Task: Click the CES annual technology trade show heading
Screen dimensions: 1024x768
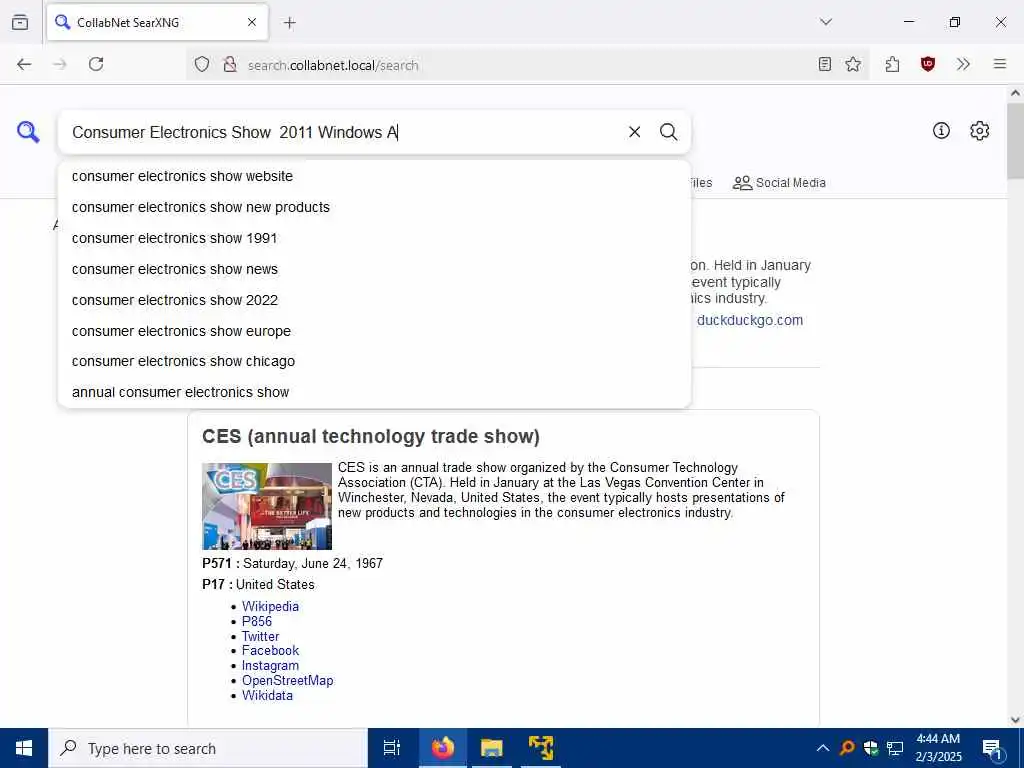Action: pos(370,436)
